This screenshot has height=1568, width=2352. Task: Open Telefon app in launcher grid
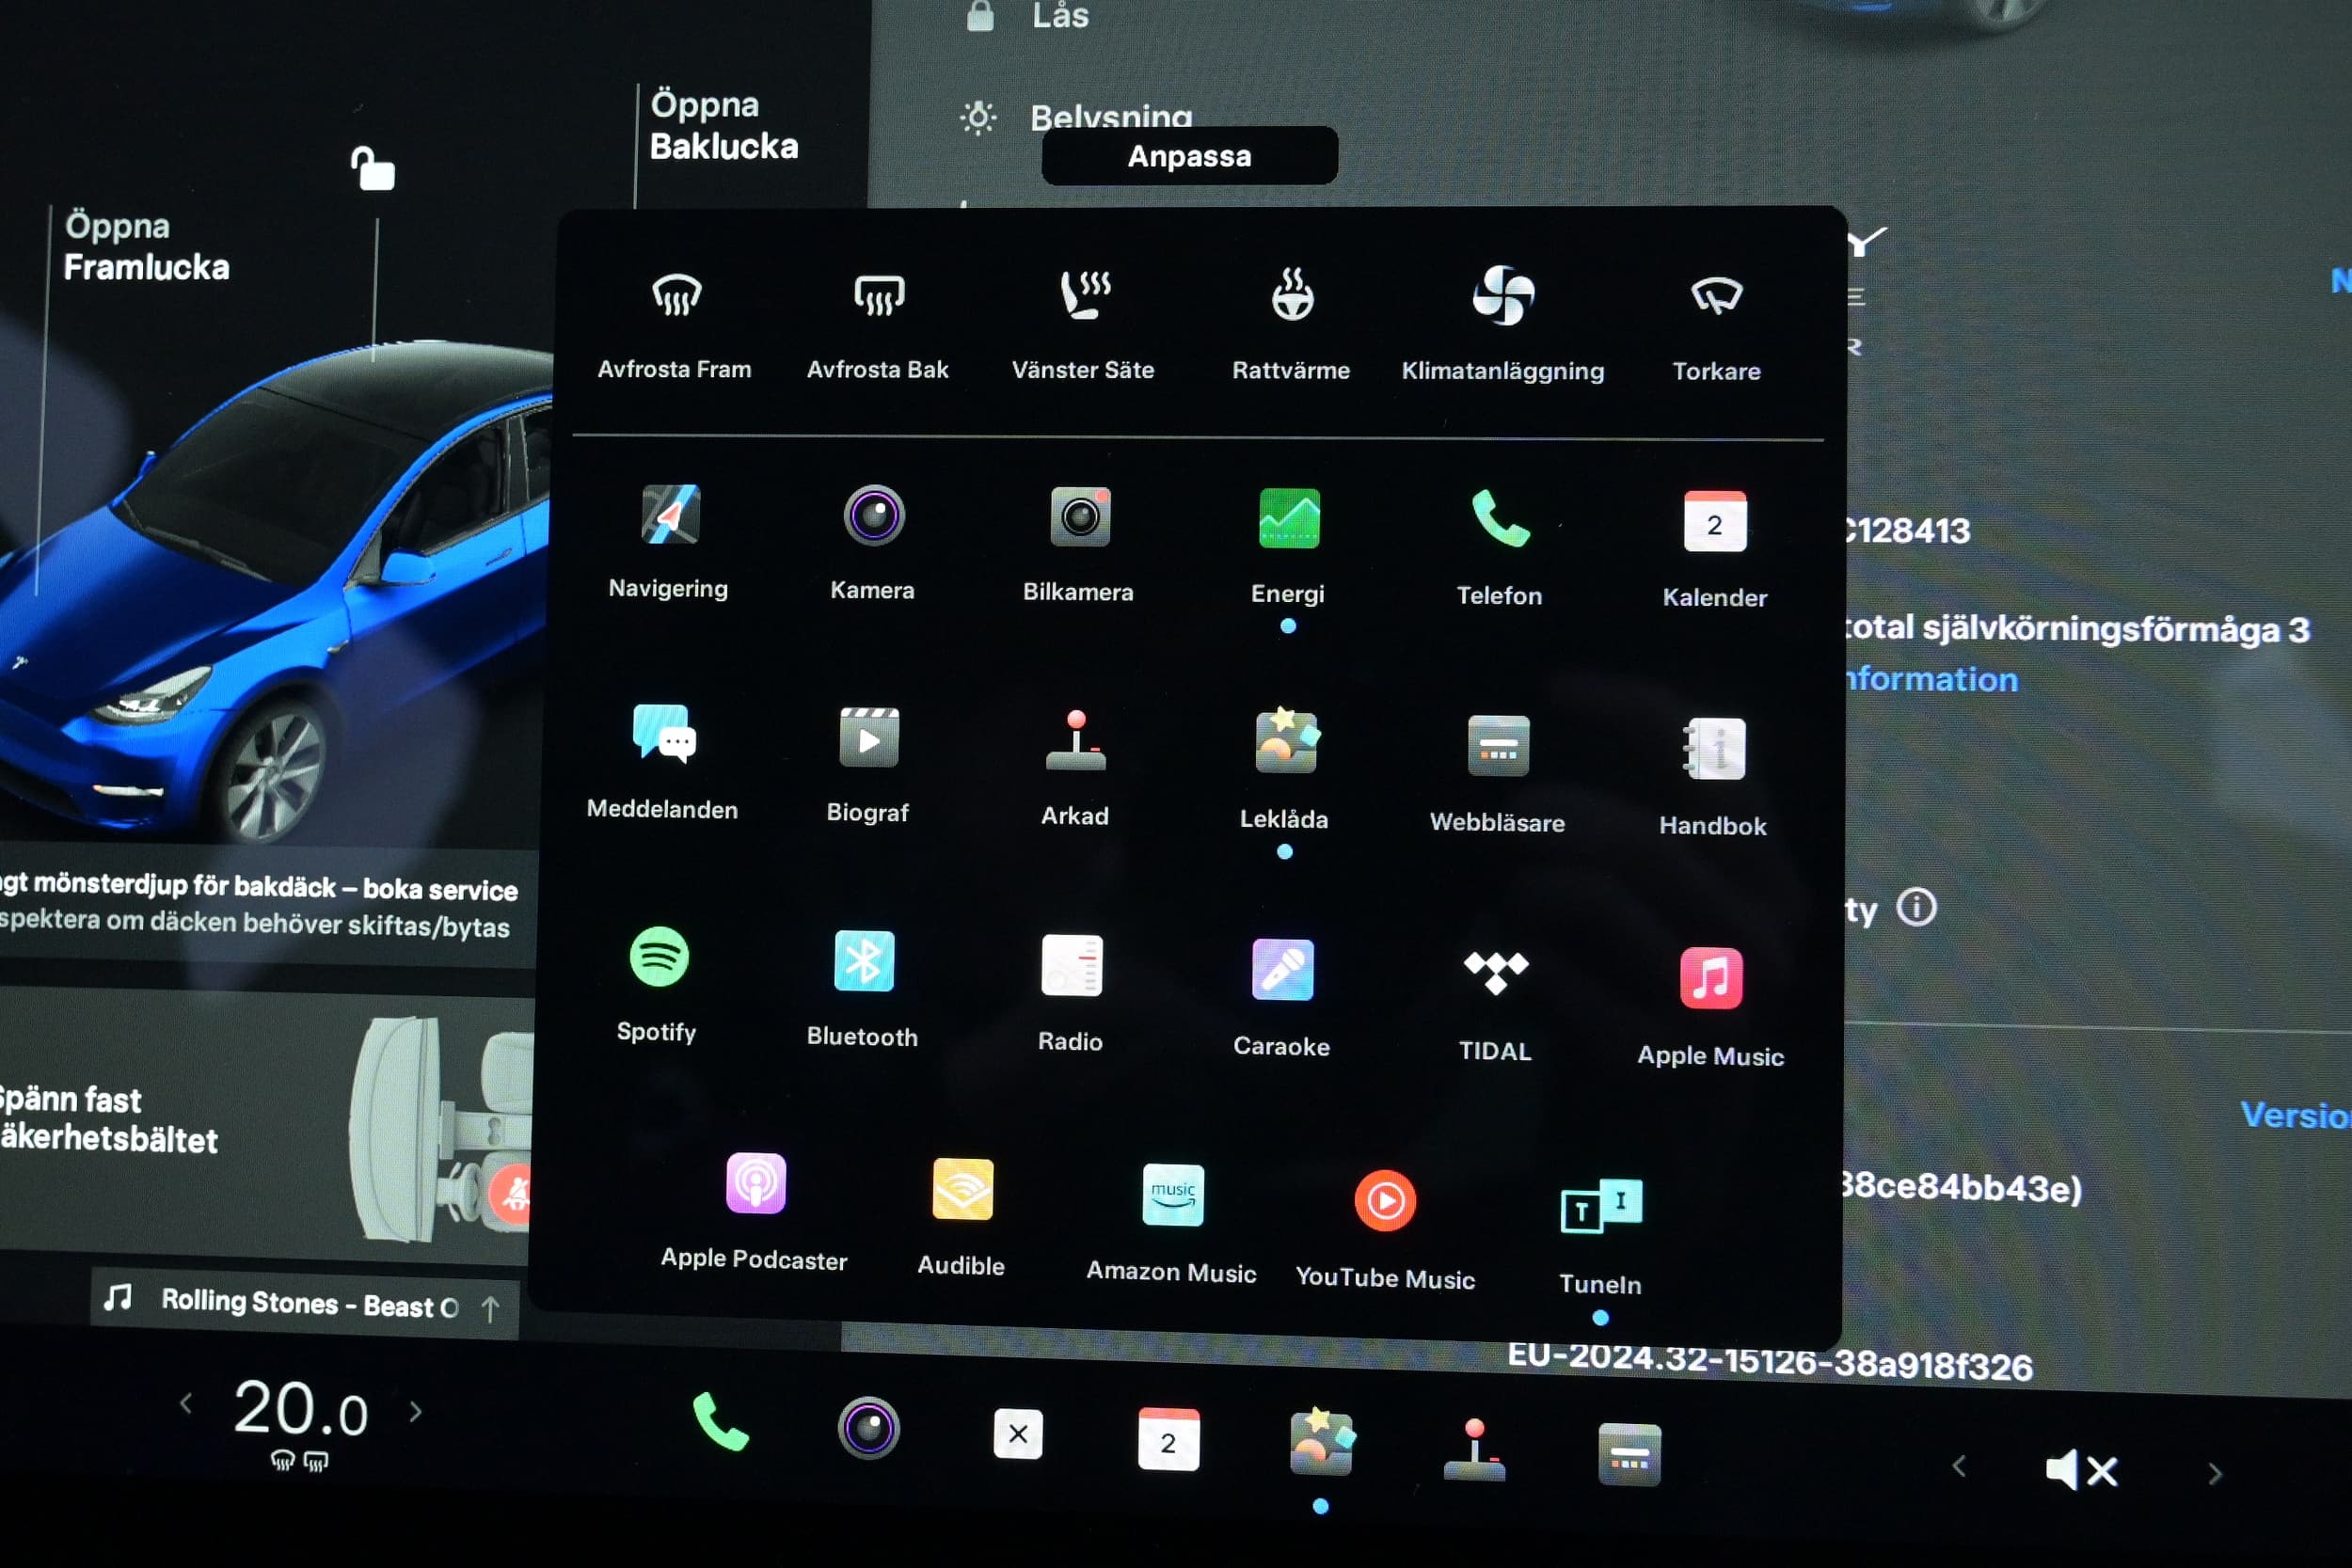(1499, 547)
